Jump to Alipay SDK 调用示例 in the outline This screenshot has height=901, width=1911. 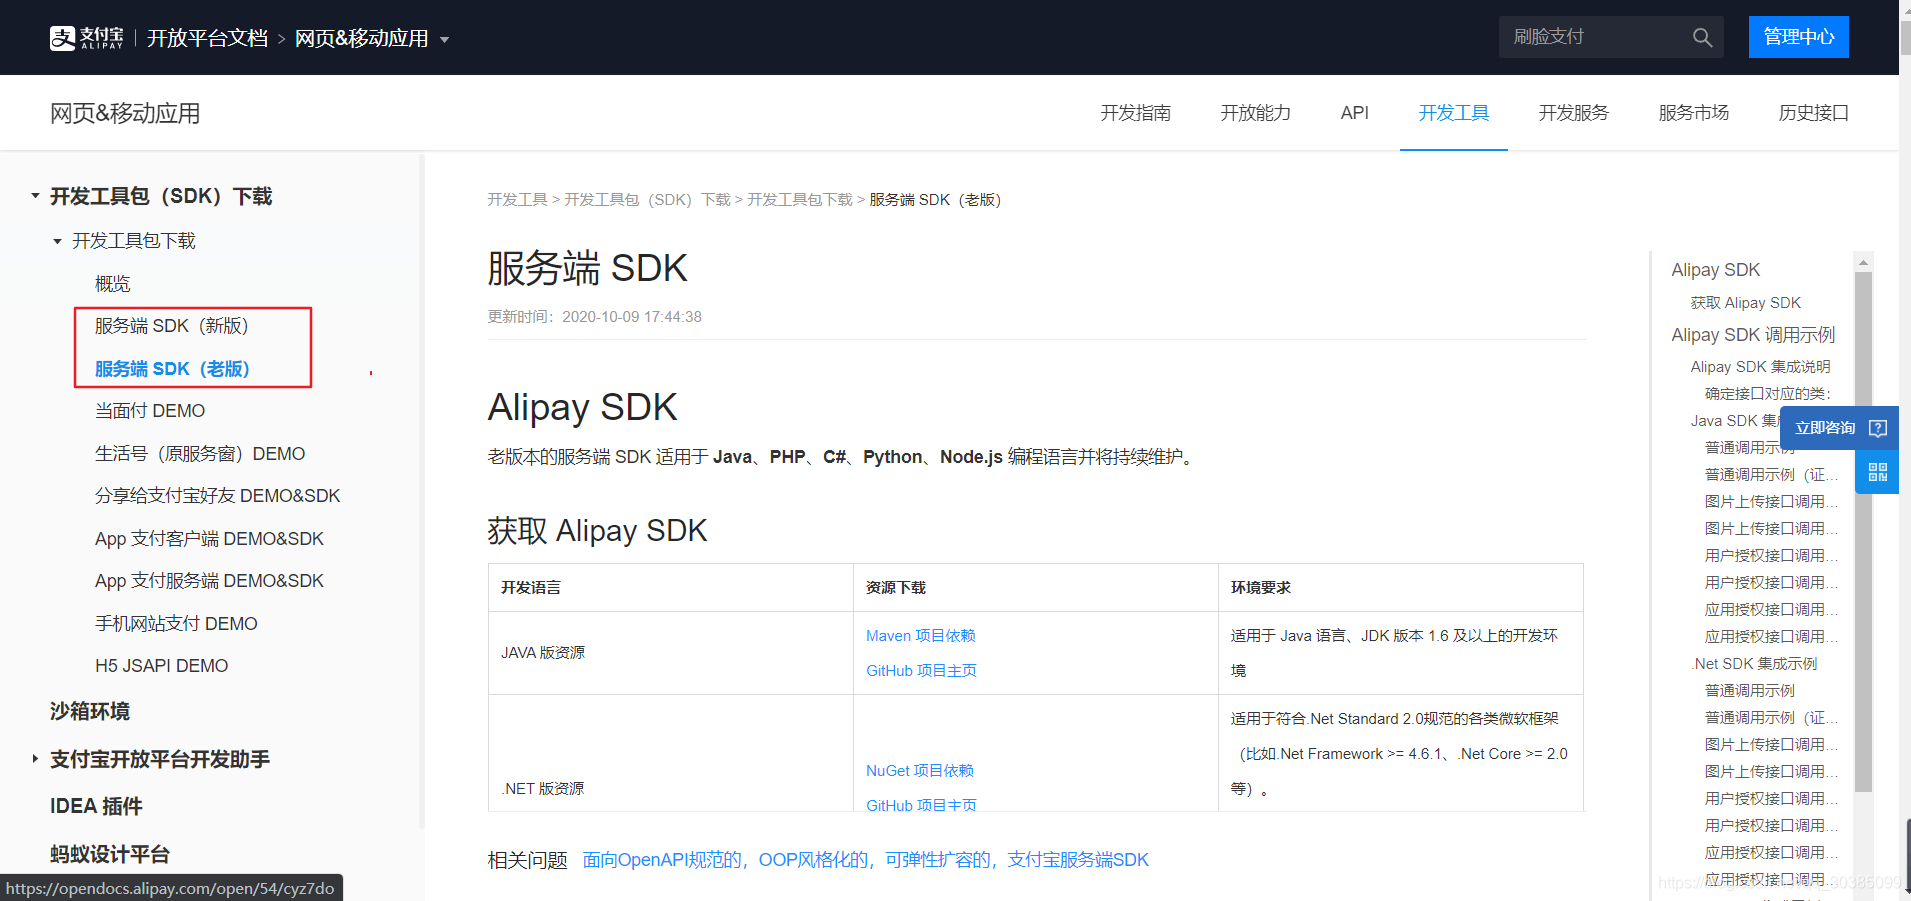coord(1753,335)
